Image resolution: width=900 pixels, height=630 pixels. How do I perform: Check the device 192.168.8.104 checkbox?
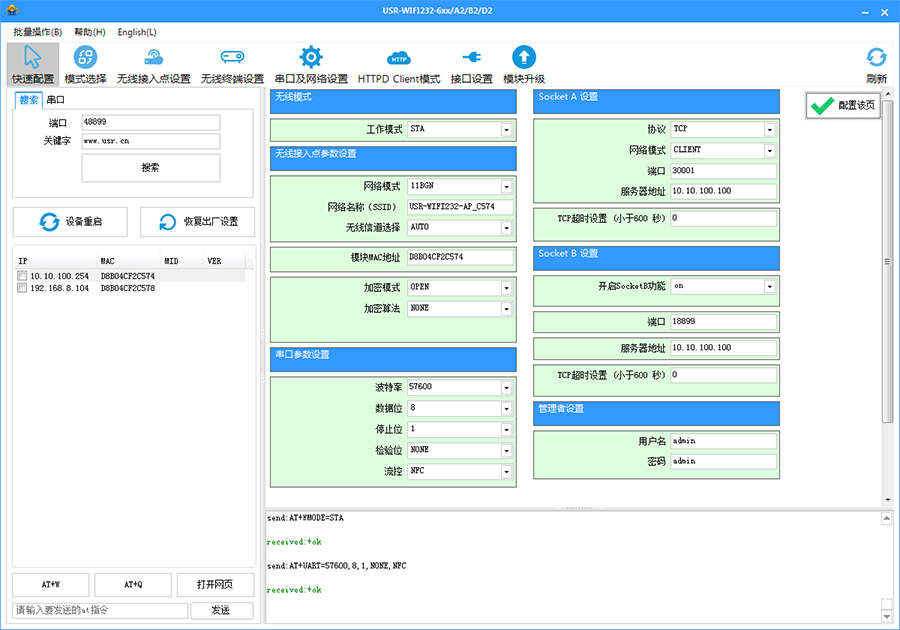pos(22,288)
